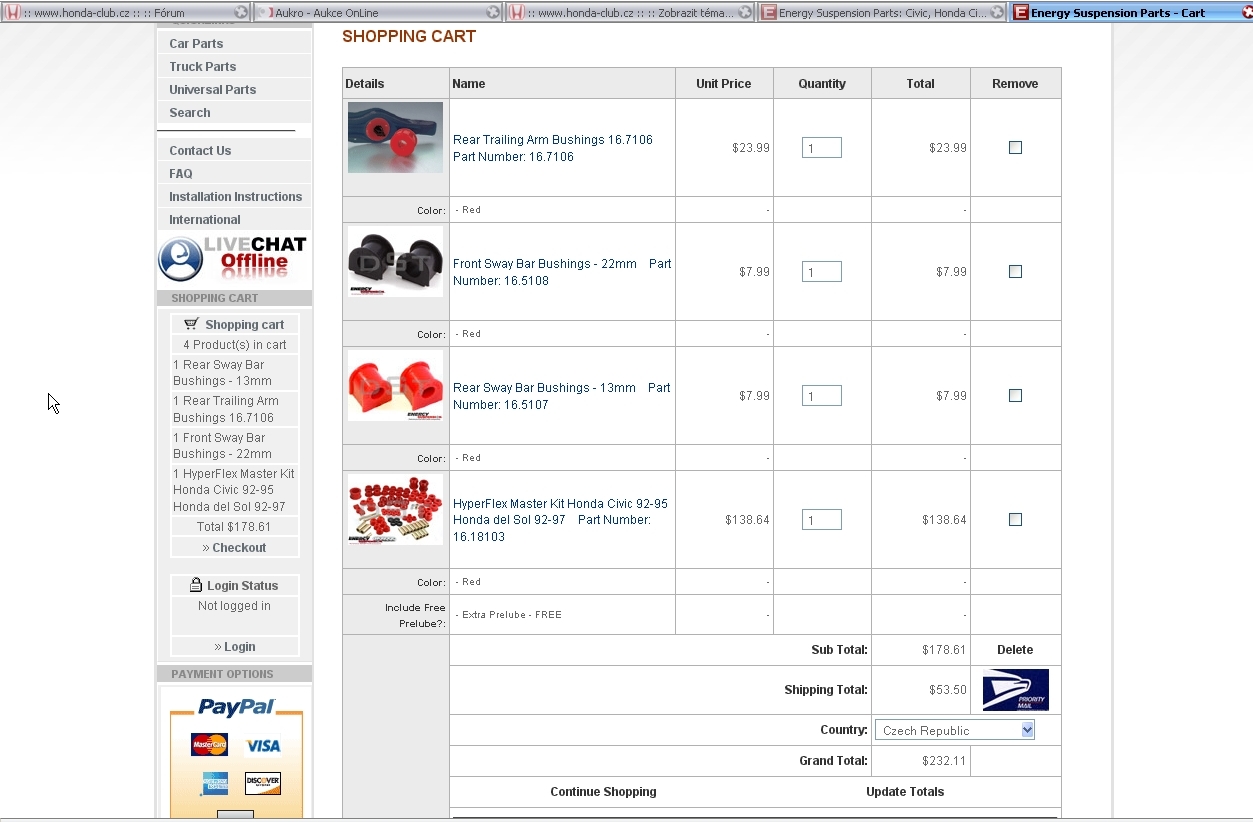Mark HyperFlex Master Kit for removal
Viewport: 1253px width, 822px height.
[x=1015, y=520]
